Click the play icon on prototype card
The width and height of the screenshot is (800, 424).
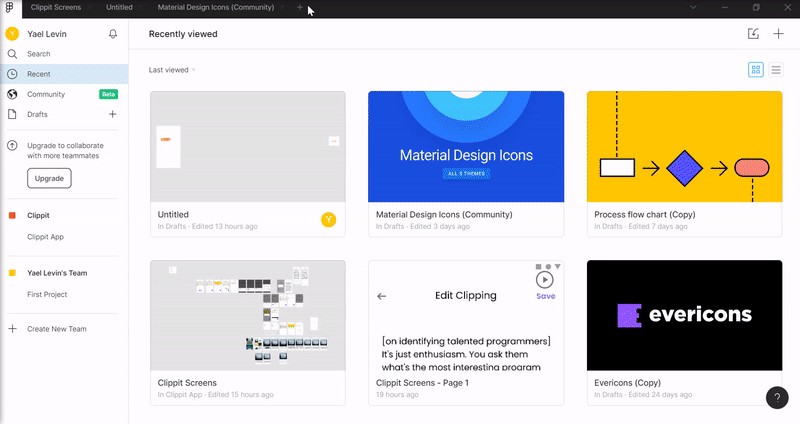point(544,280)
